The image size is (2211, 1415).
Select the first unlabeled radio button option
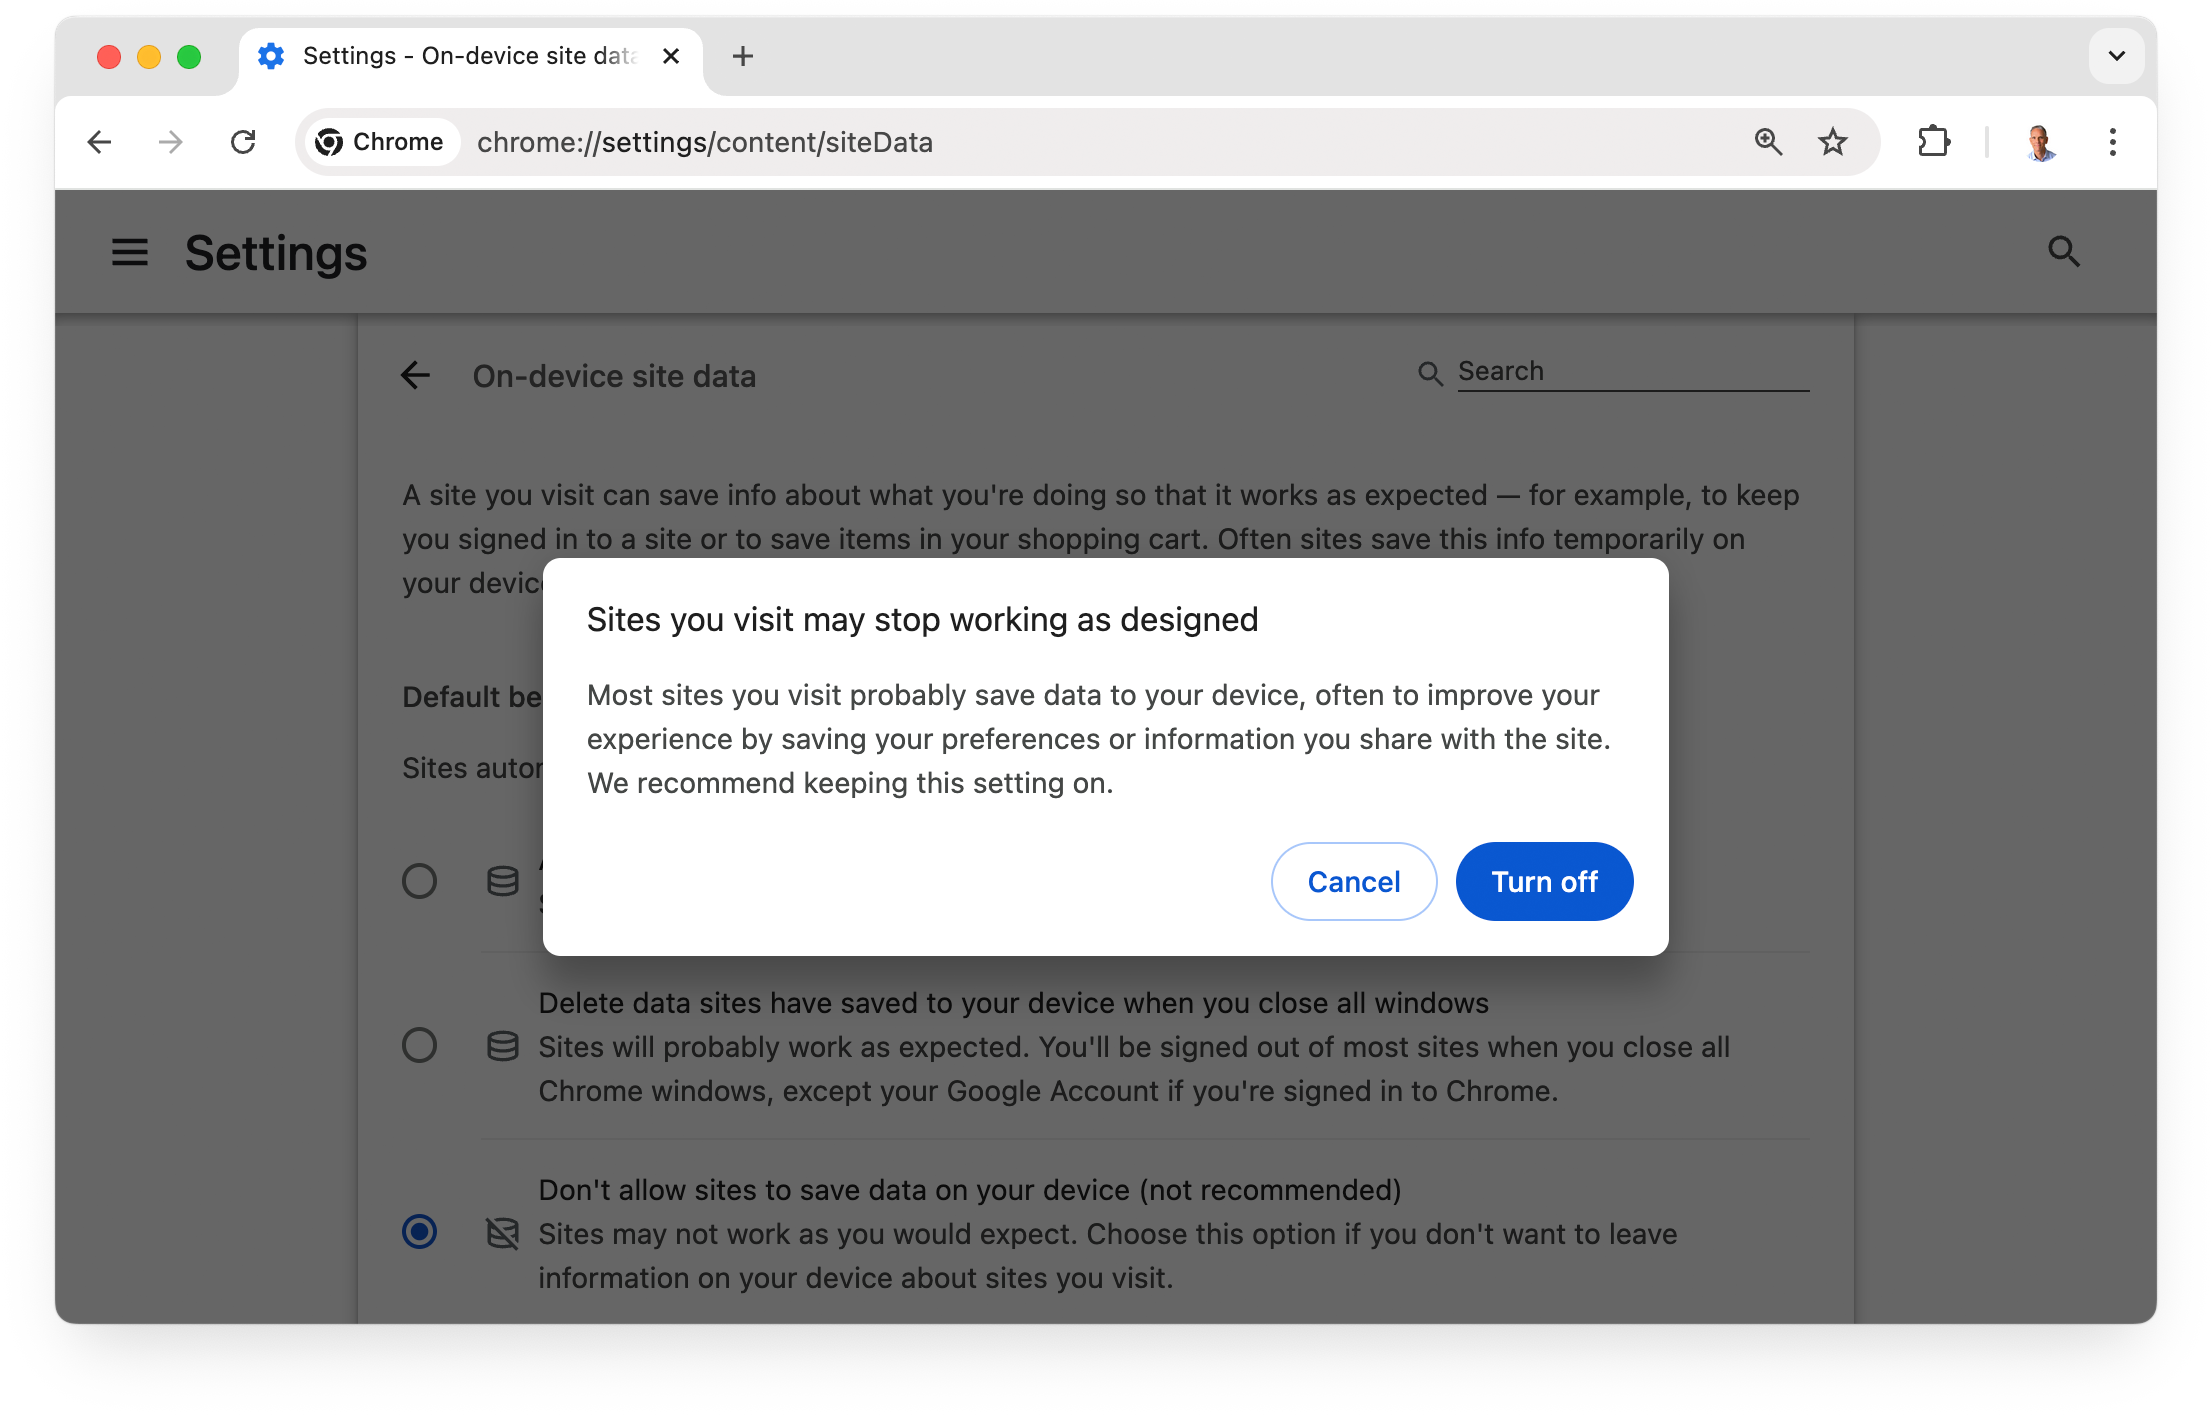[422, 877]
